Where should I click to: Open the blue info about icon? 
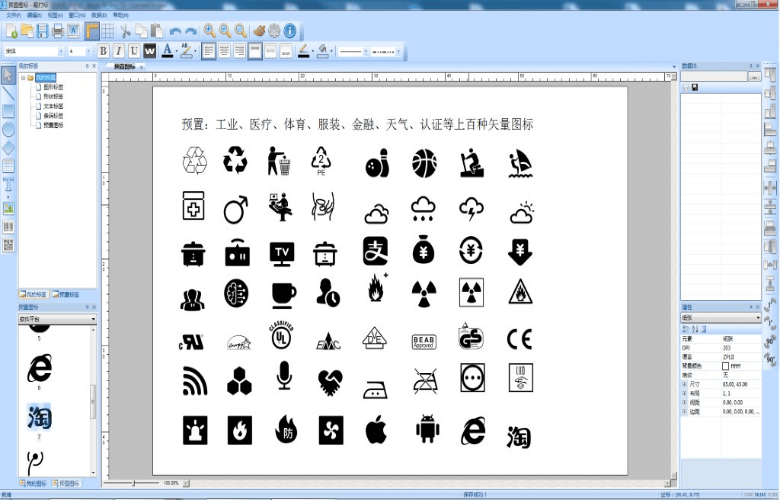pos(290,31)
